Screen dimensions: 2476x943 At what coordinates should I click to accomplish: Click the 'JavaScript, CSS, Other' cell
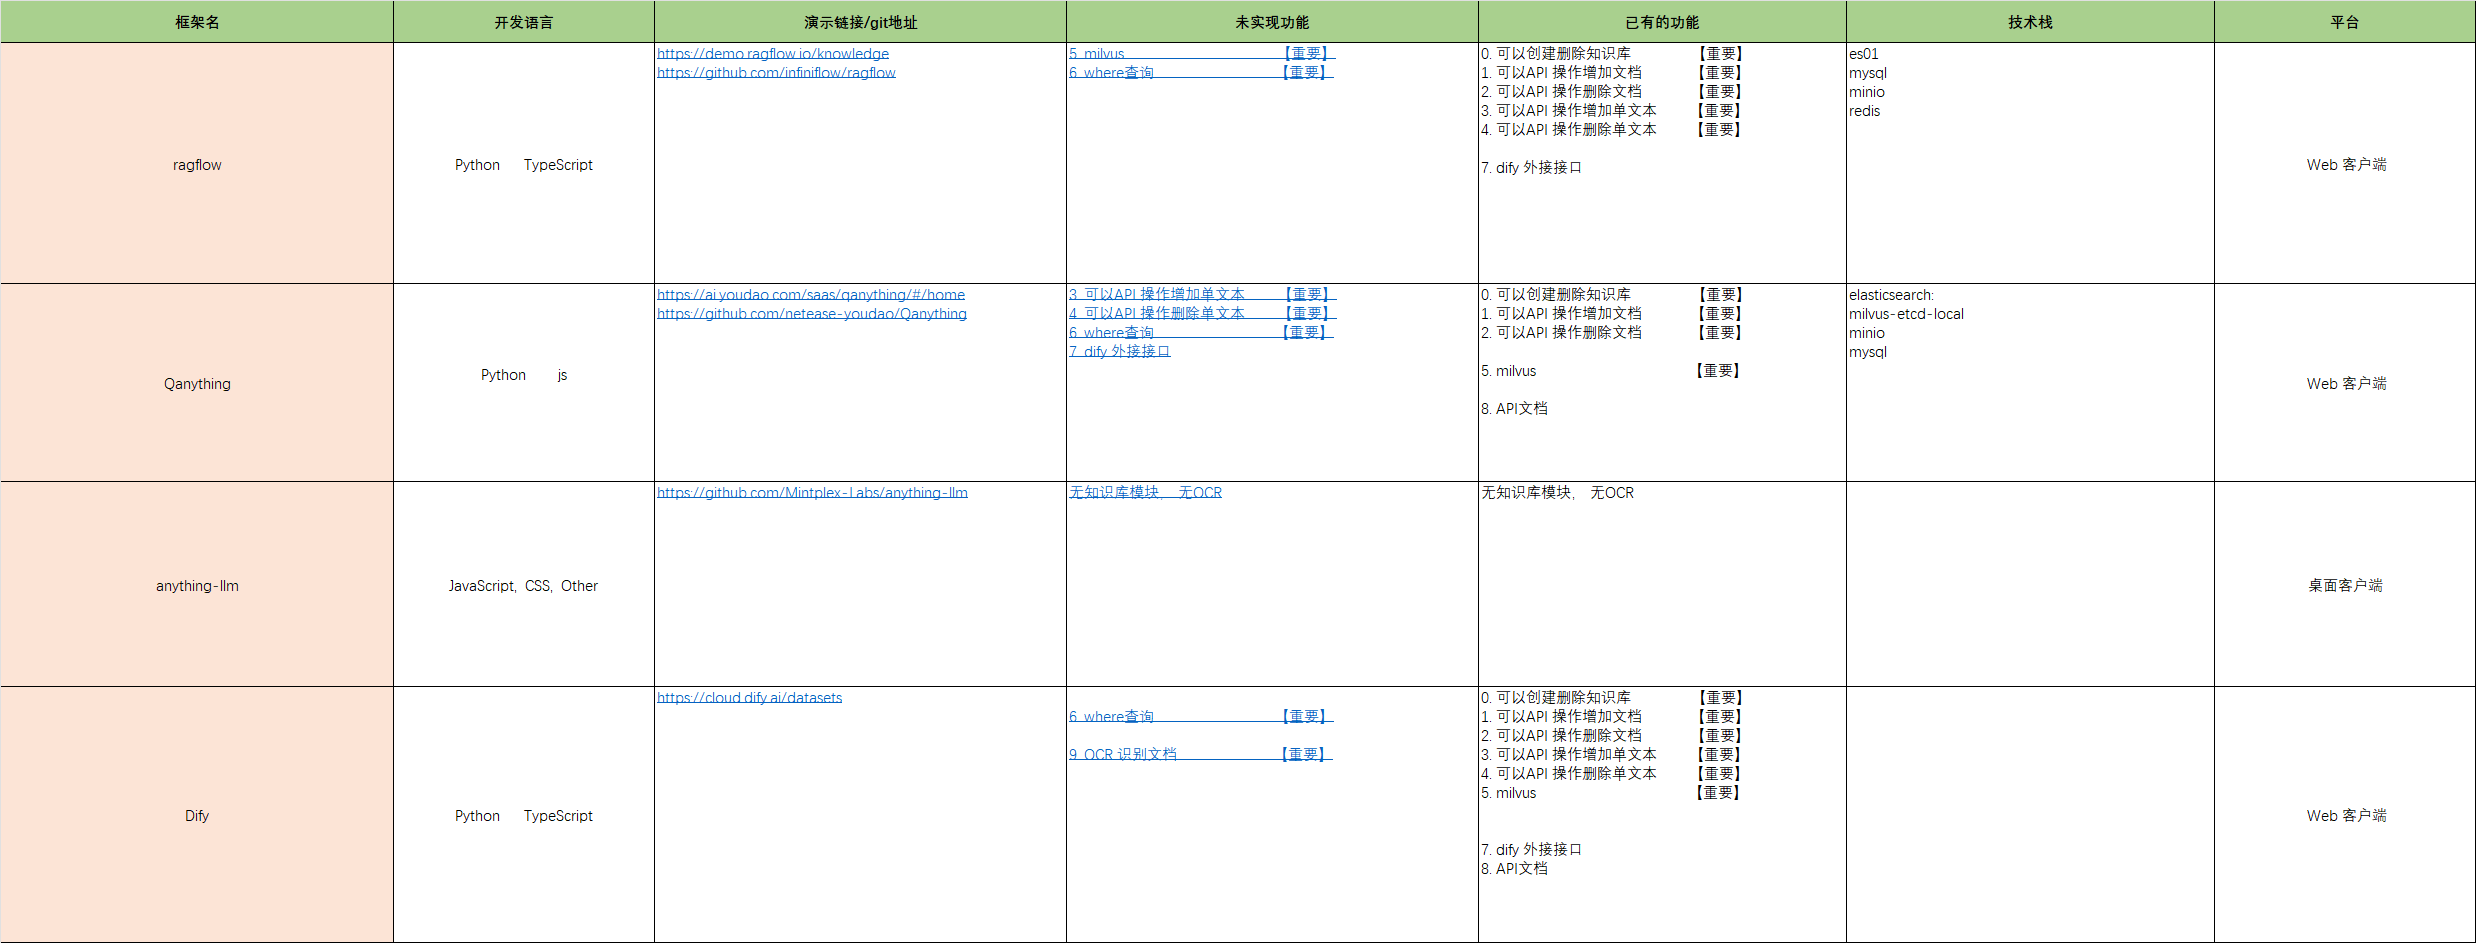524,585
